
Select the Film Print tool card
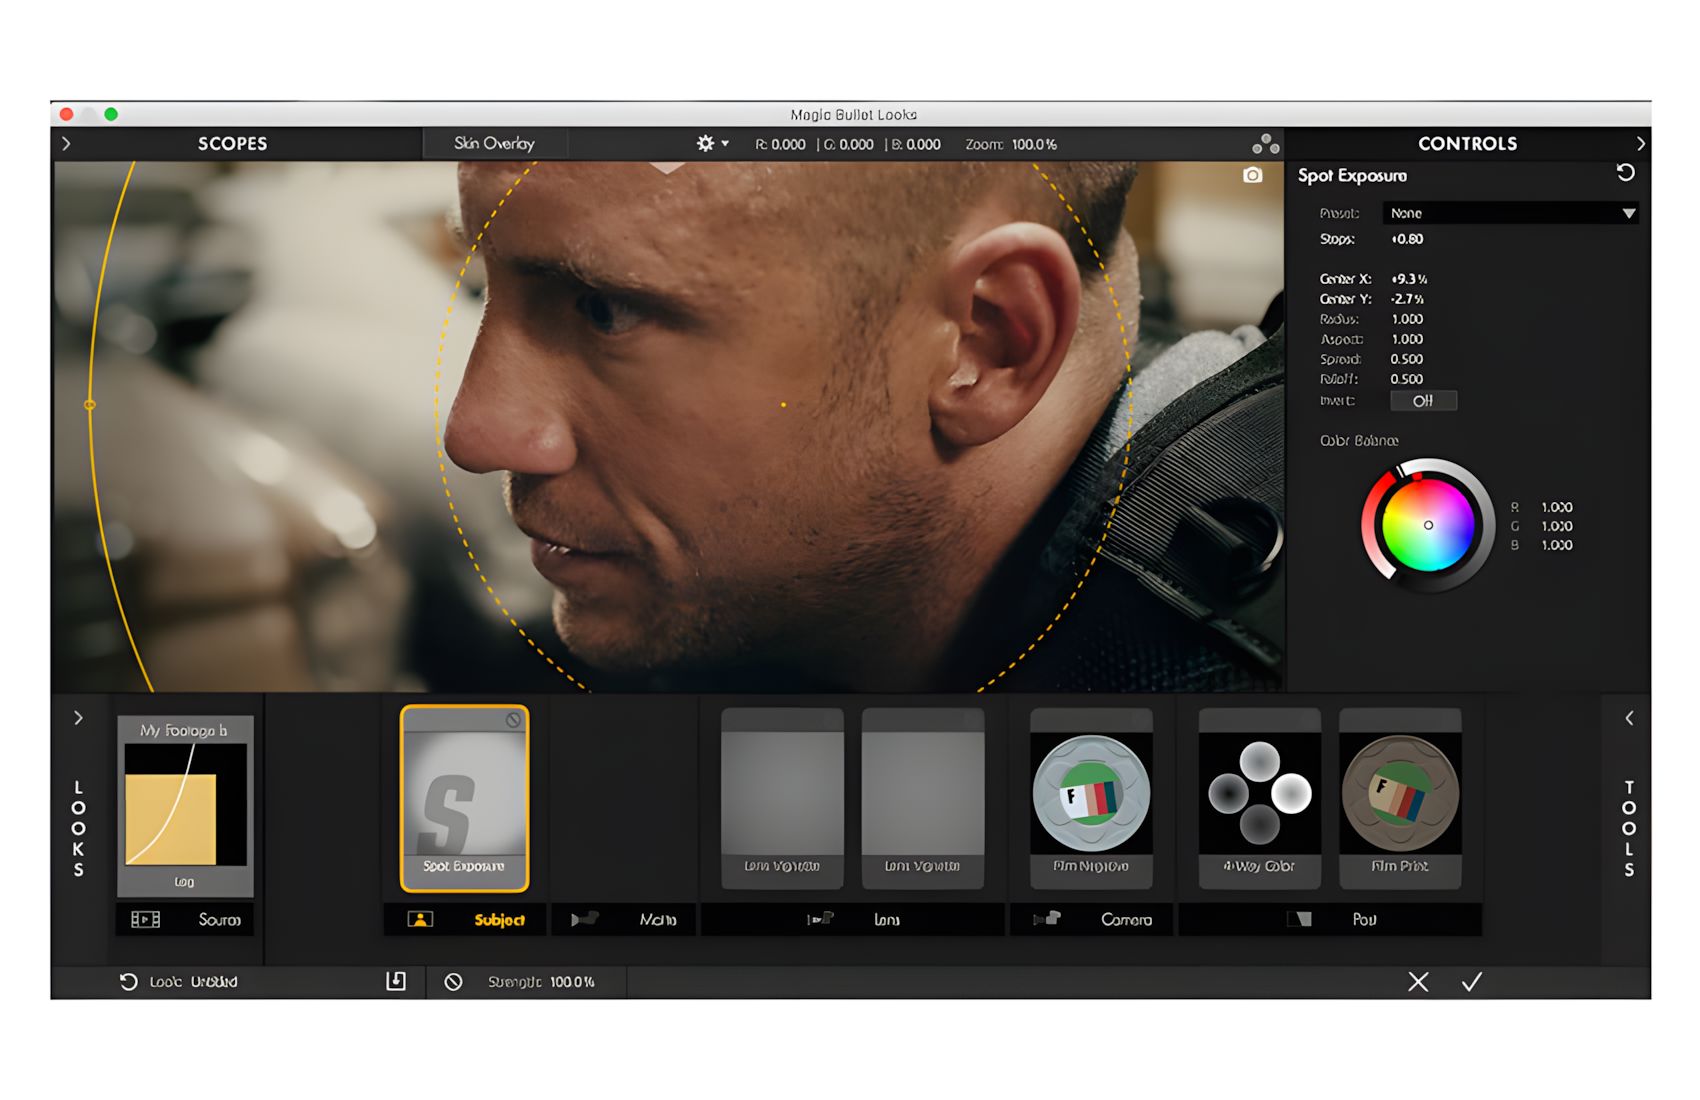coord(1400,798)
